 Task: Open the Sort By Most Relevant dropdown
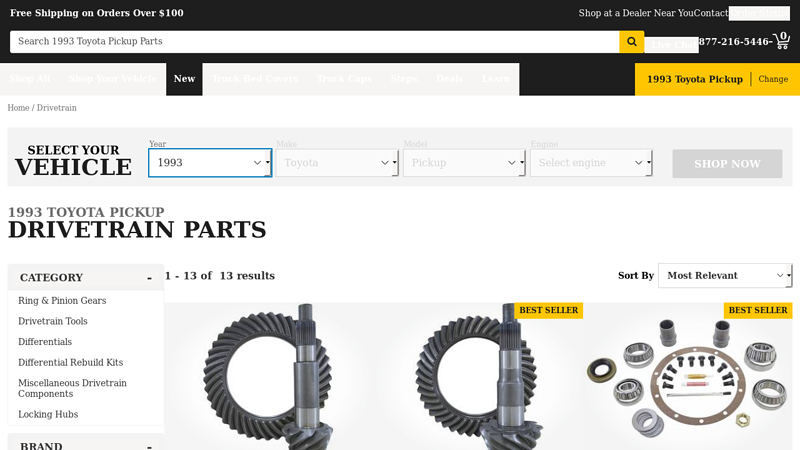pyautogui.click(x=725, y=276)
